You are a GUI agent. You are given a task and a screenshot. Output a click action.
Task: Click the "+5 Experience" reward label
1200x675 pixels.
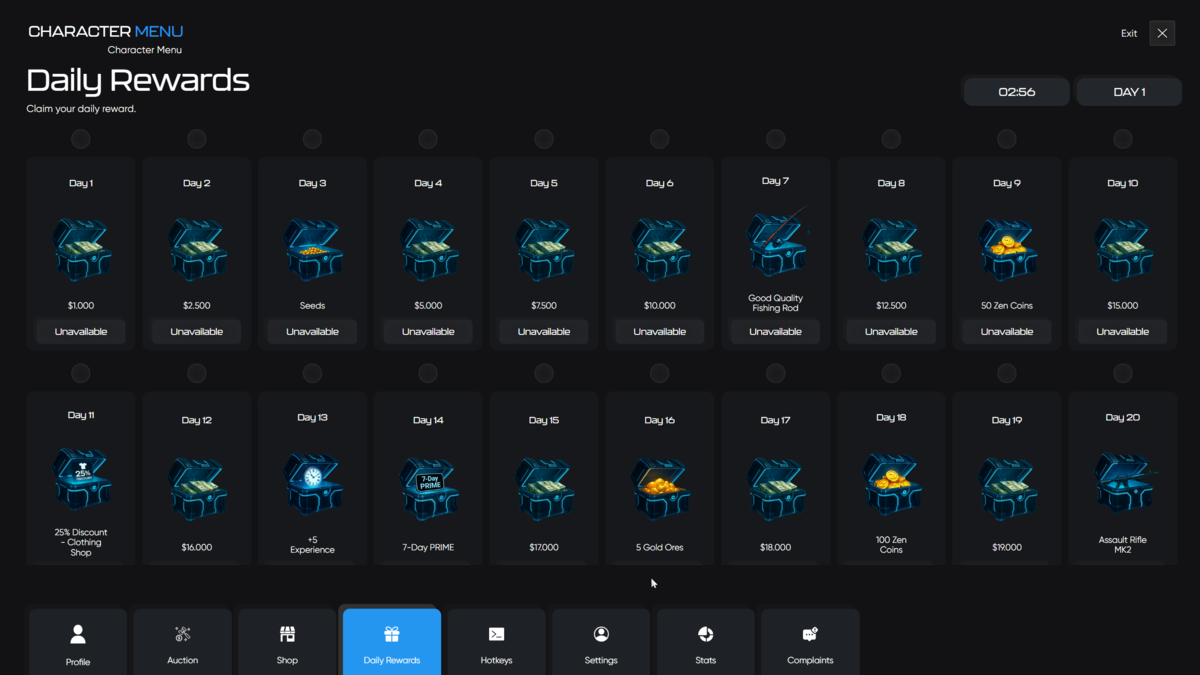pos(313,545)
